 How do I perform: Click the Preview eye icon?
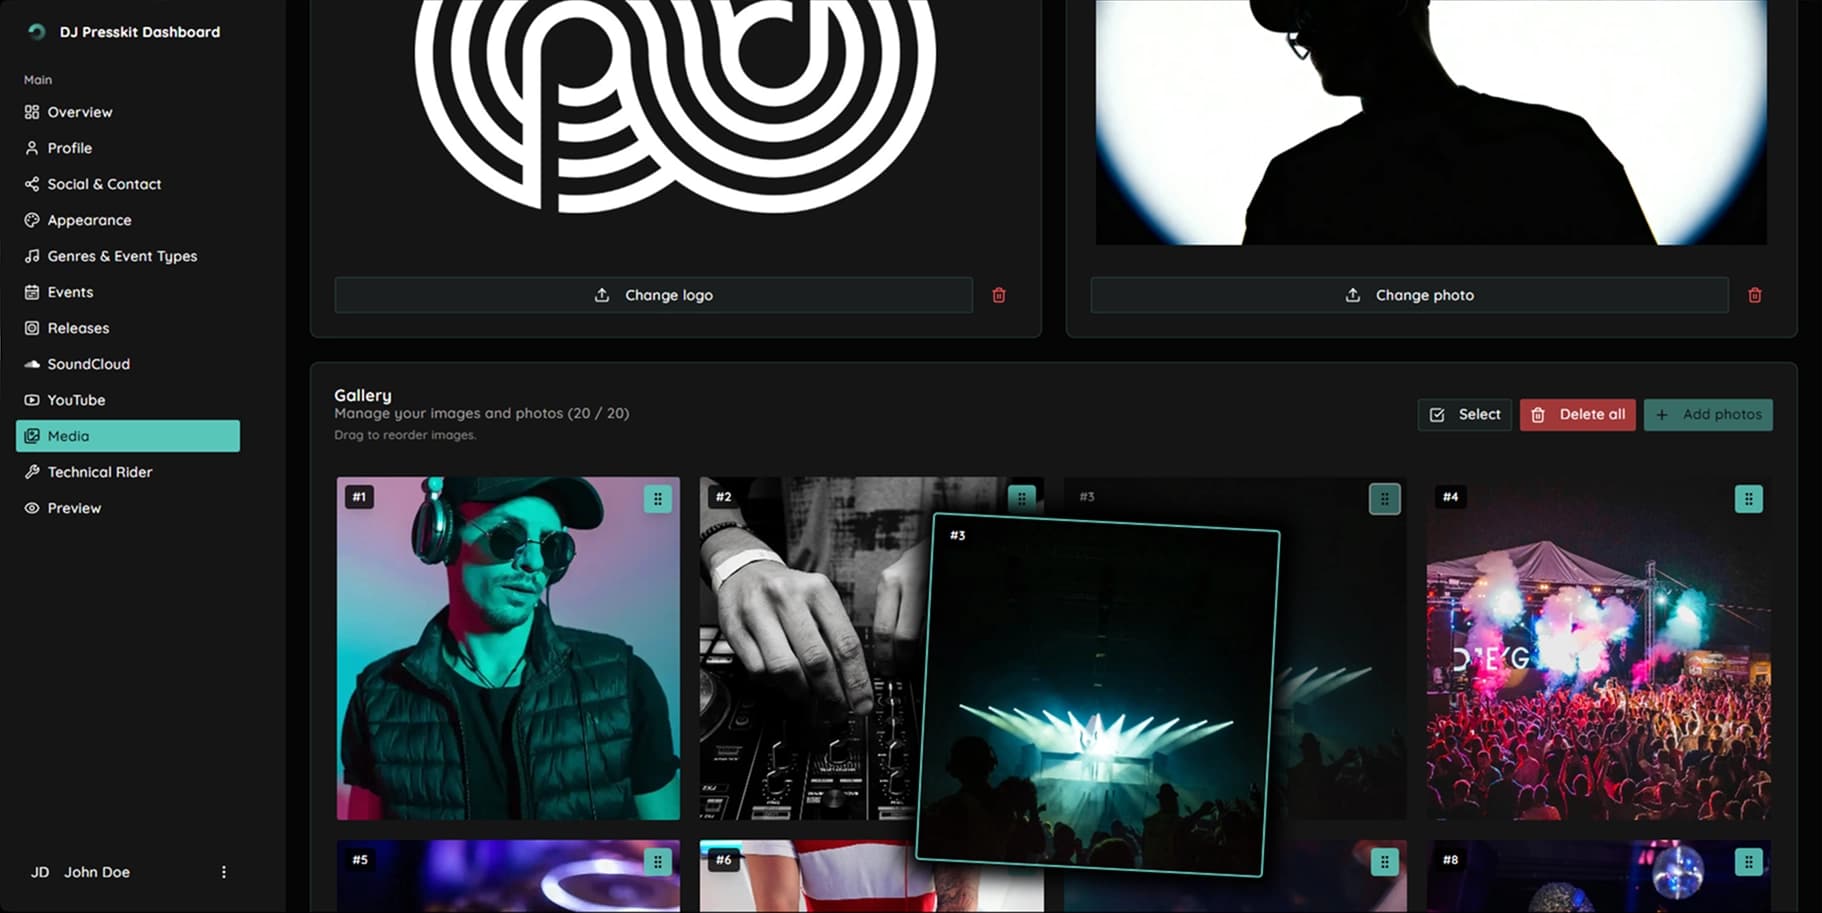point(32,508)
